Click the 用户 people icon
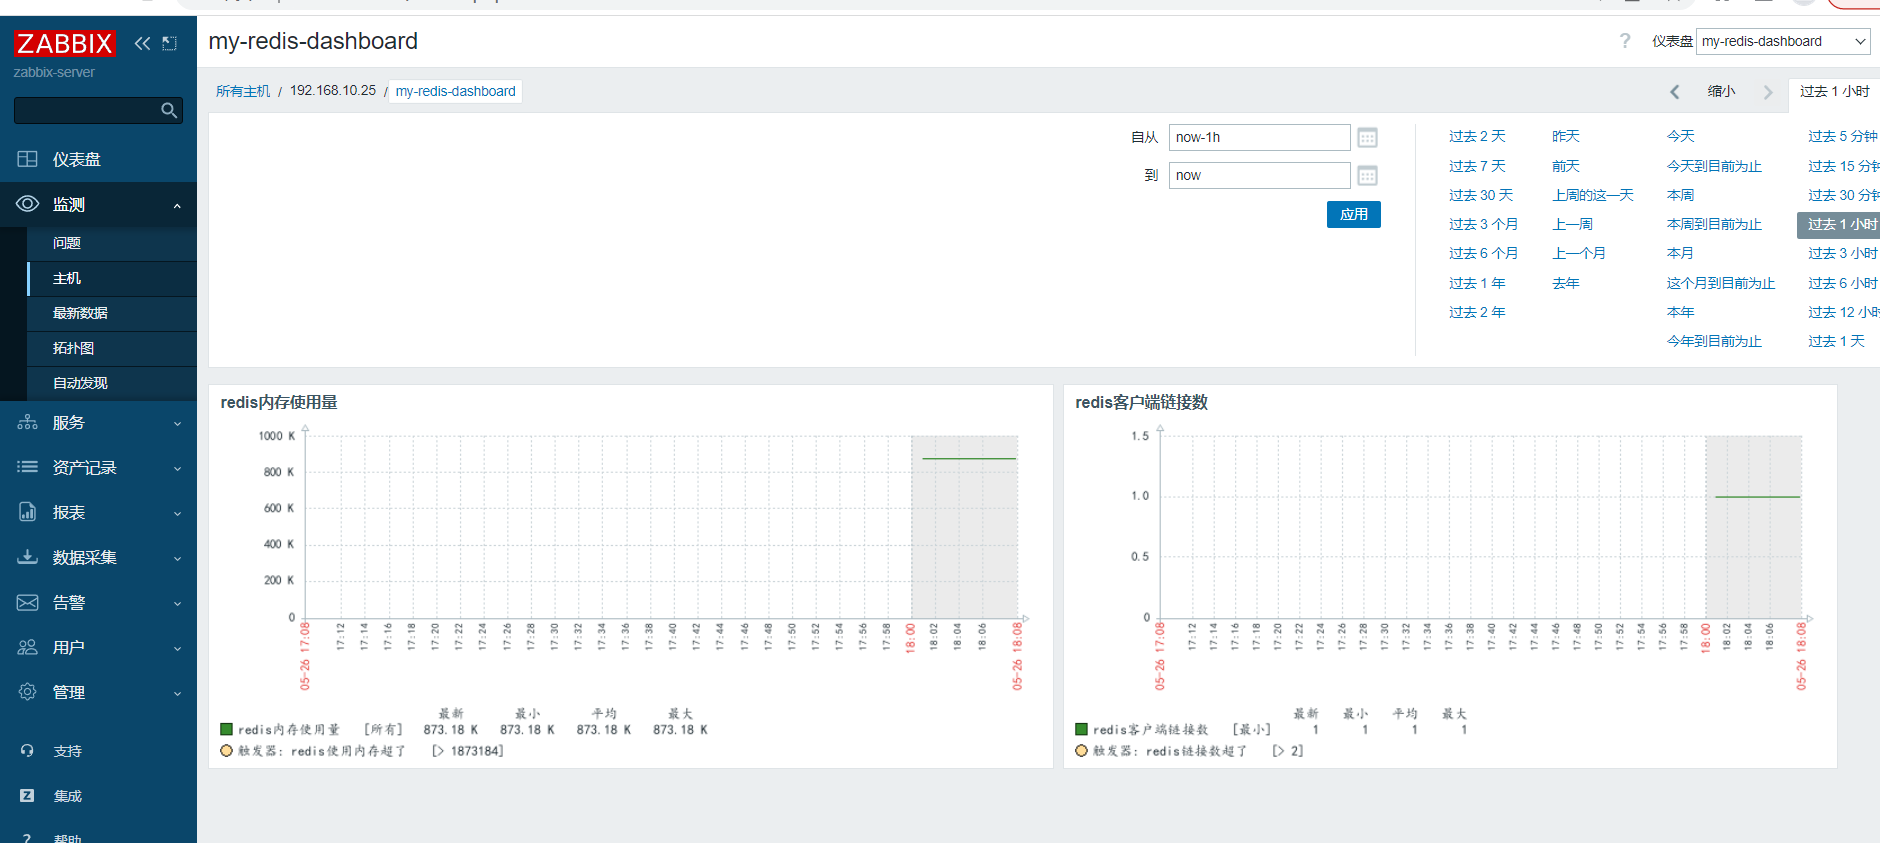This screenshot has height=843, width=1880. 27,647
